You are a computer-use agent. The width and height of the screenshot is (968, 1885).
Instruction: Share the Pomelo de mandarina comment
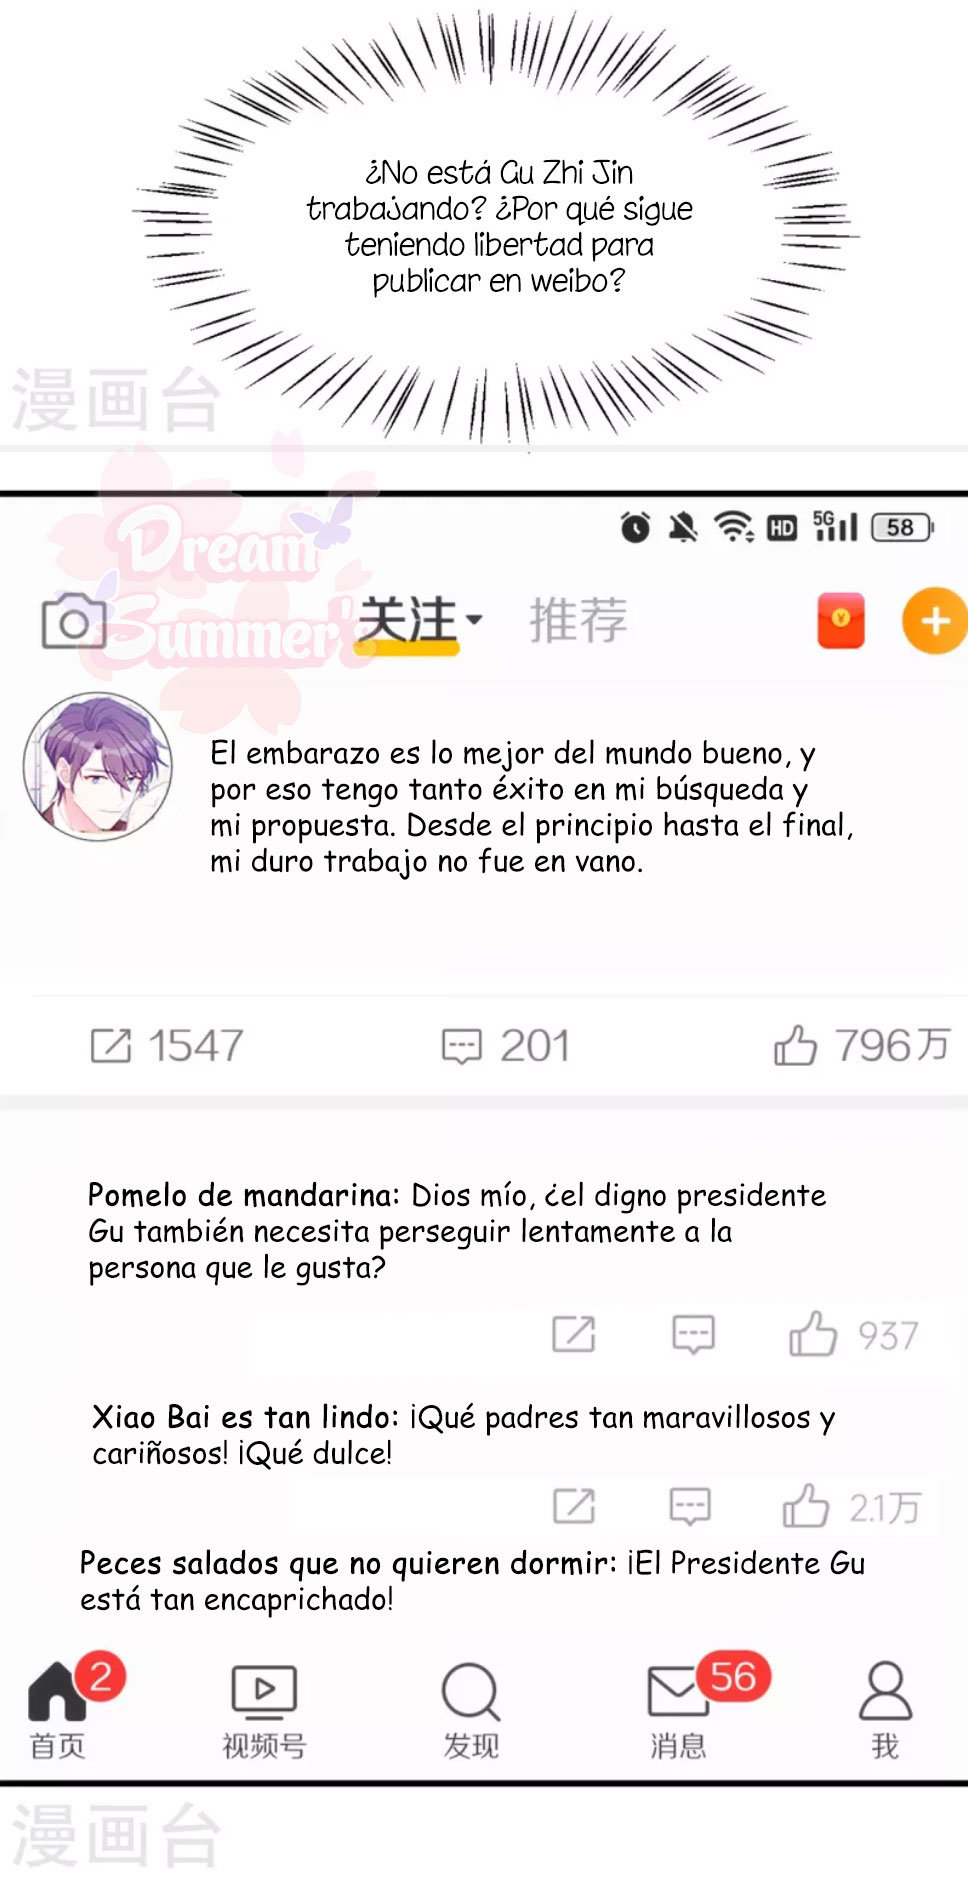click(574, 1334)
